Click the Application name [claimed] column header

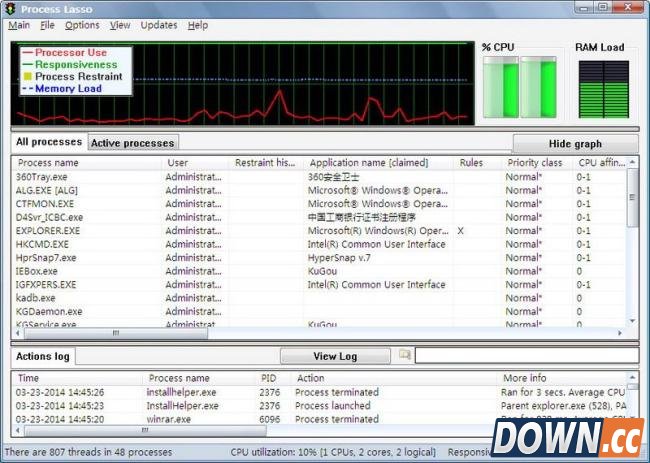point(378,163)
